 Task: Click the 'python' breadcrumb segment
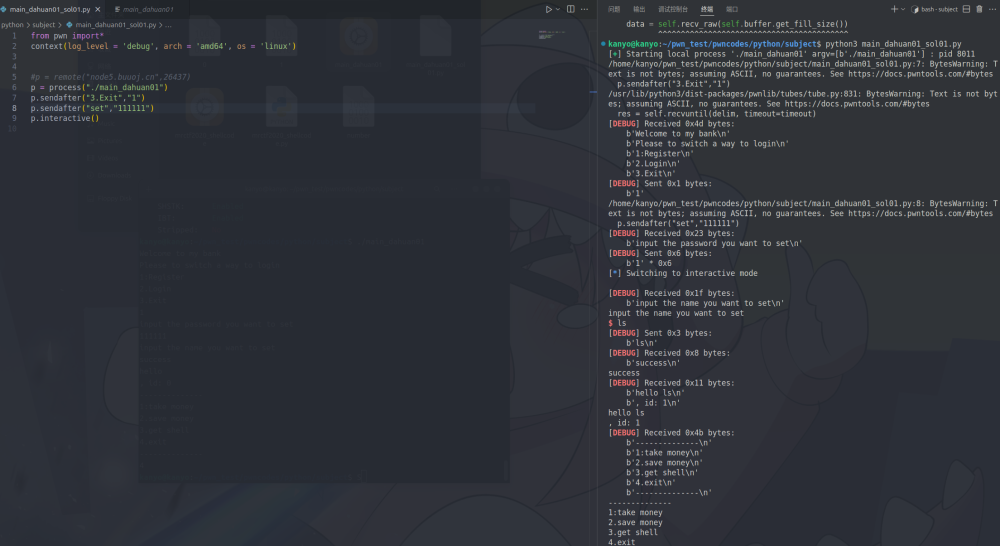[12, 24]
